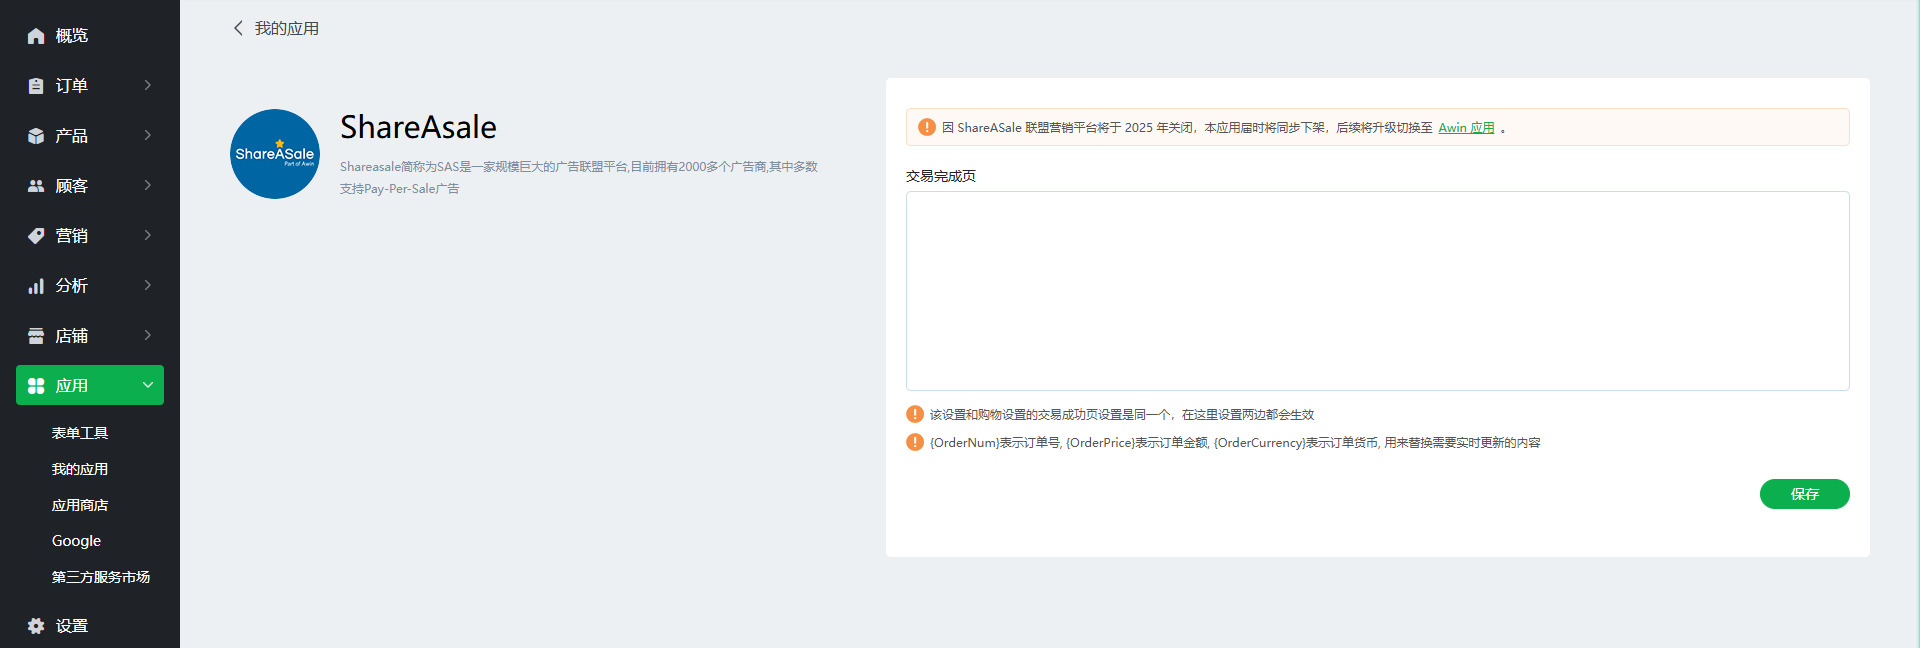
Task: Open 第三方服务市场 in the sidebar
Action: [101, 577]
